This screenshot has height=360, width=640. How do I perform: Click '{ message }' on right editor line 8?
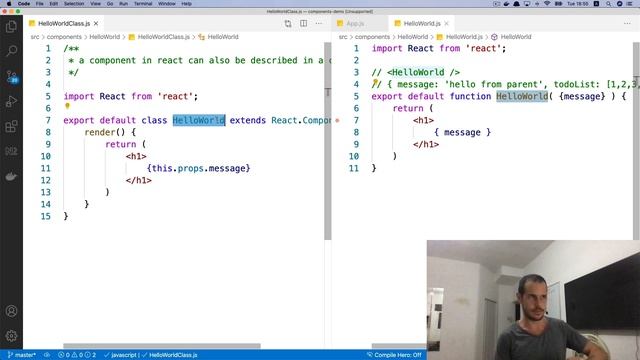point(462,132)
